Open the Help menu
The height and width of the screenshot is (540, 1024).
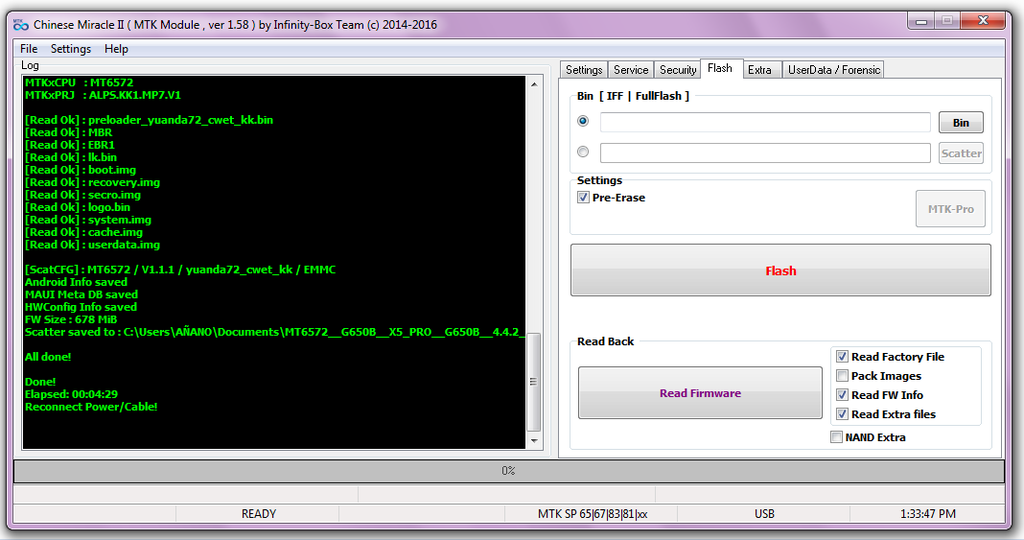tap(116, 49)
